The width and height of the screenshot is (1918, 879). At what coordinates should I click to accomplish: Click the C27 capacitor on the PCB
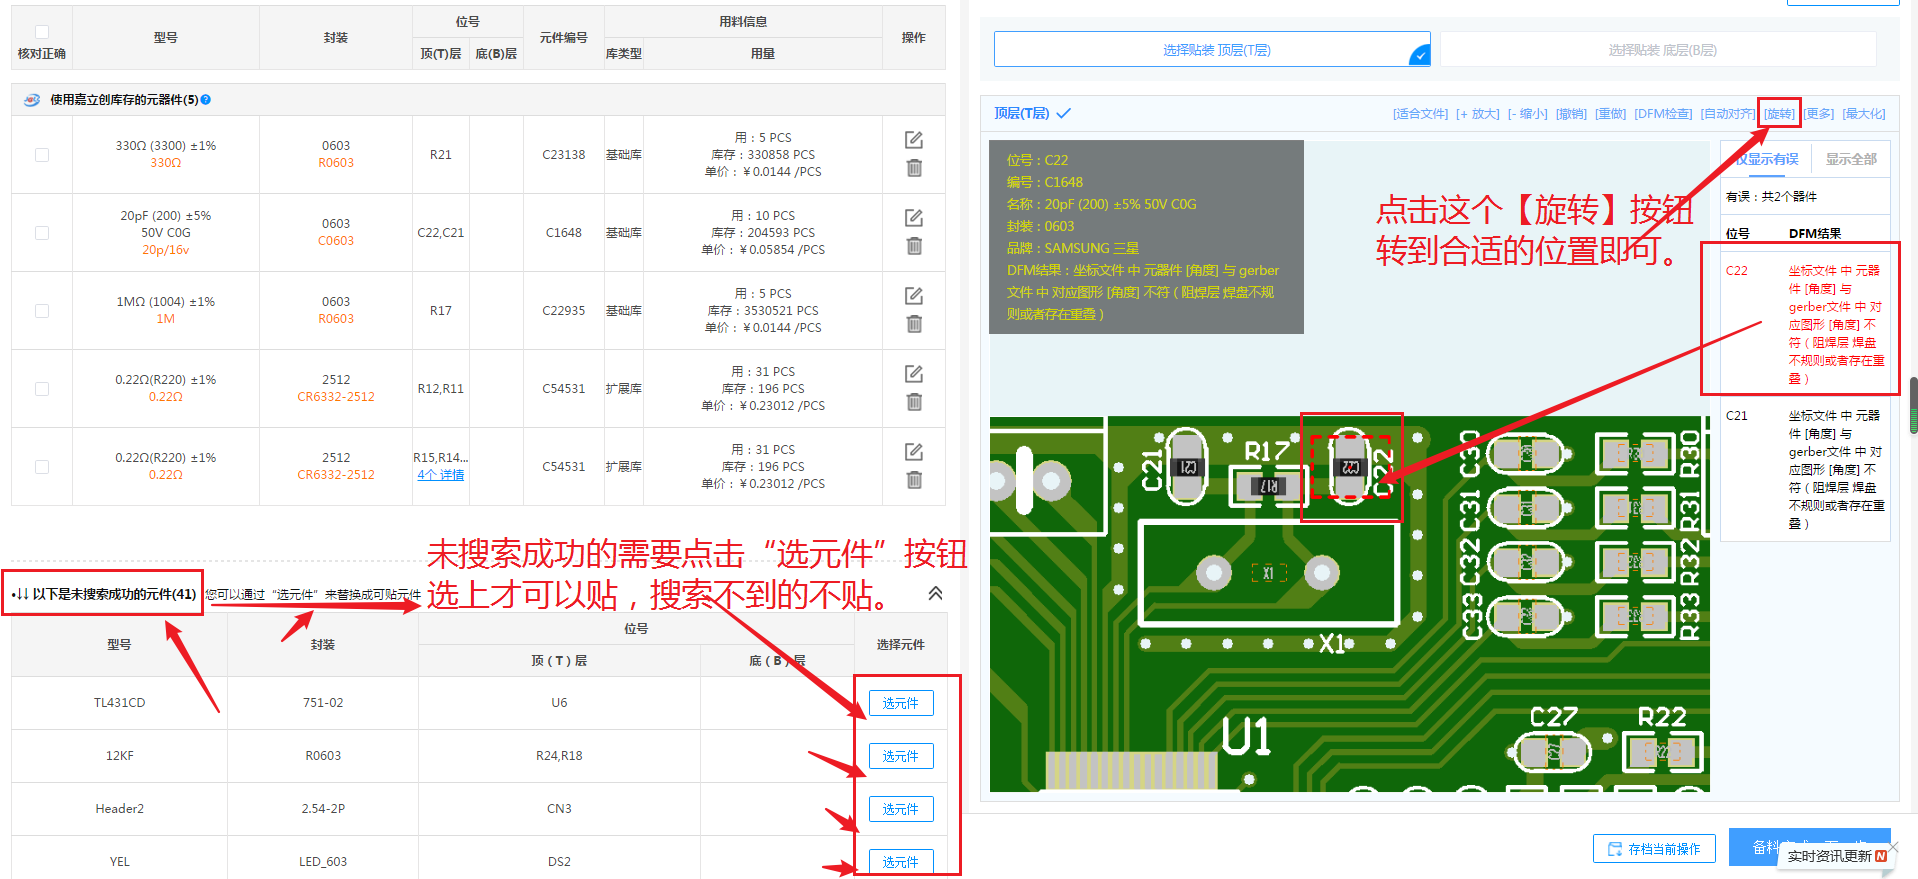point(1552,752)
